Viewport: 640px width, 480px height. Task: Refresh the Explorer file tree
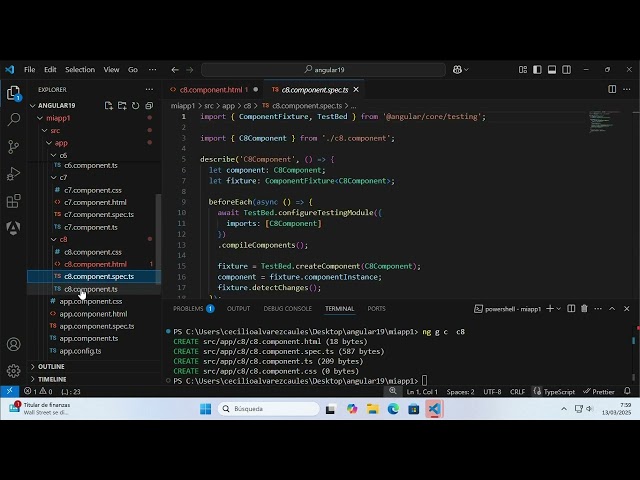coord(136,106)
